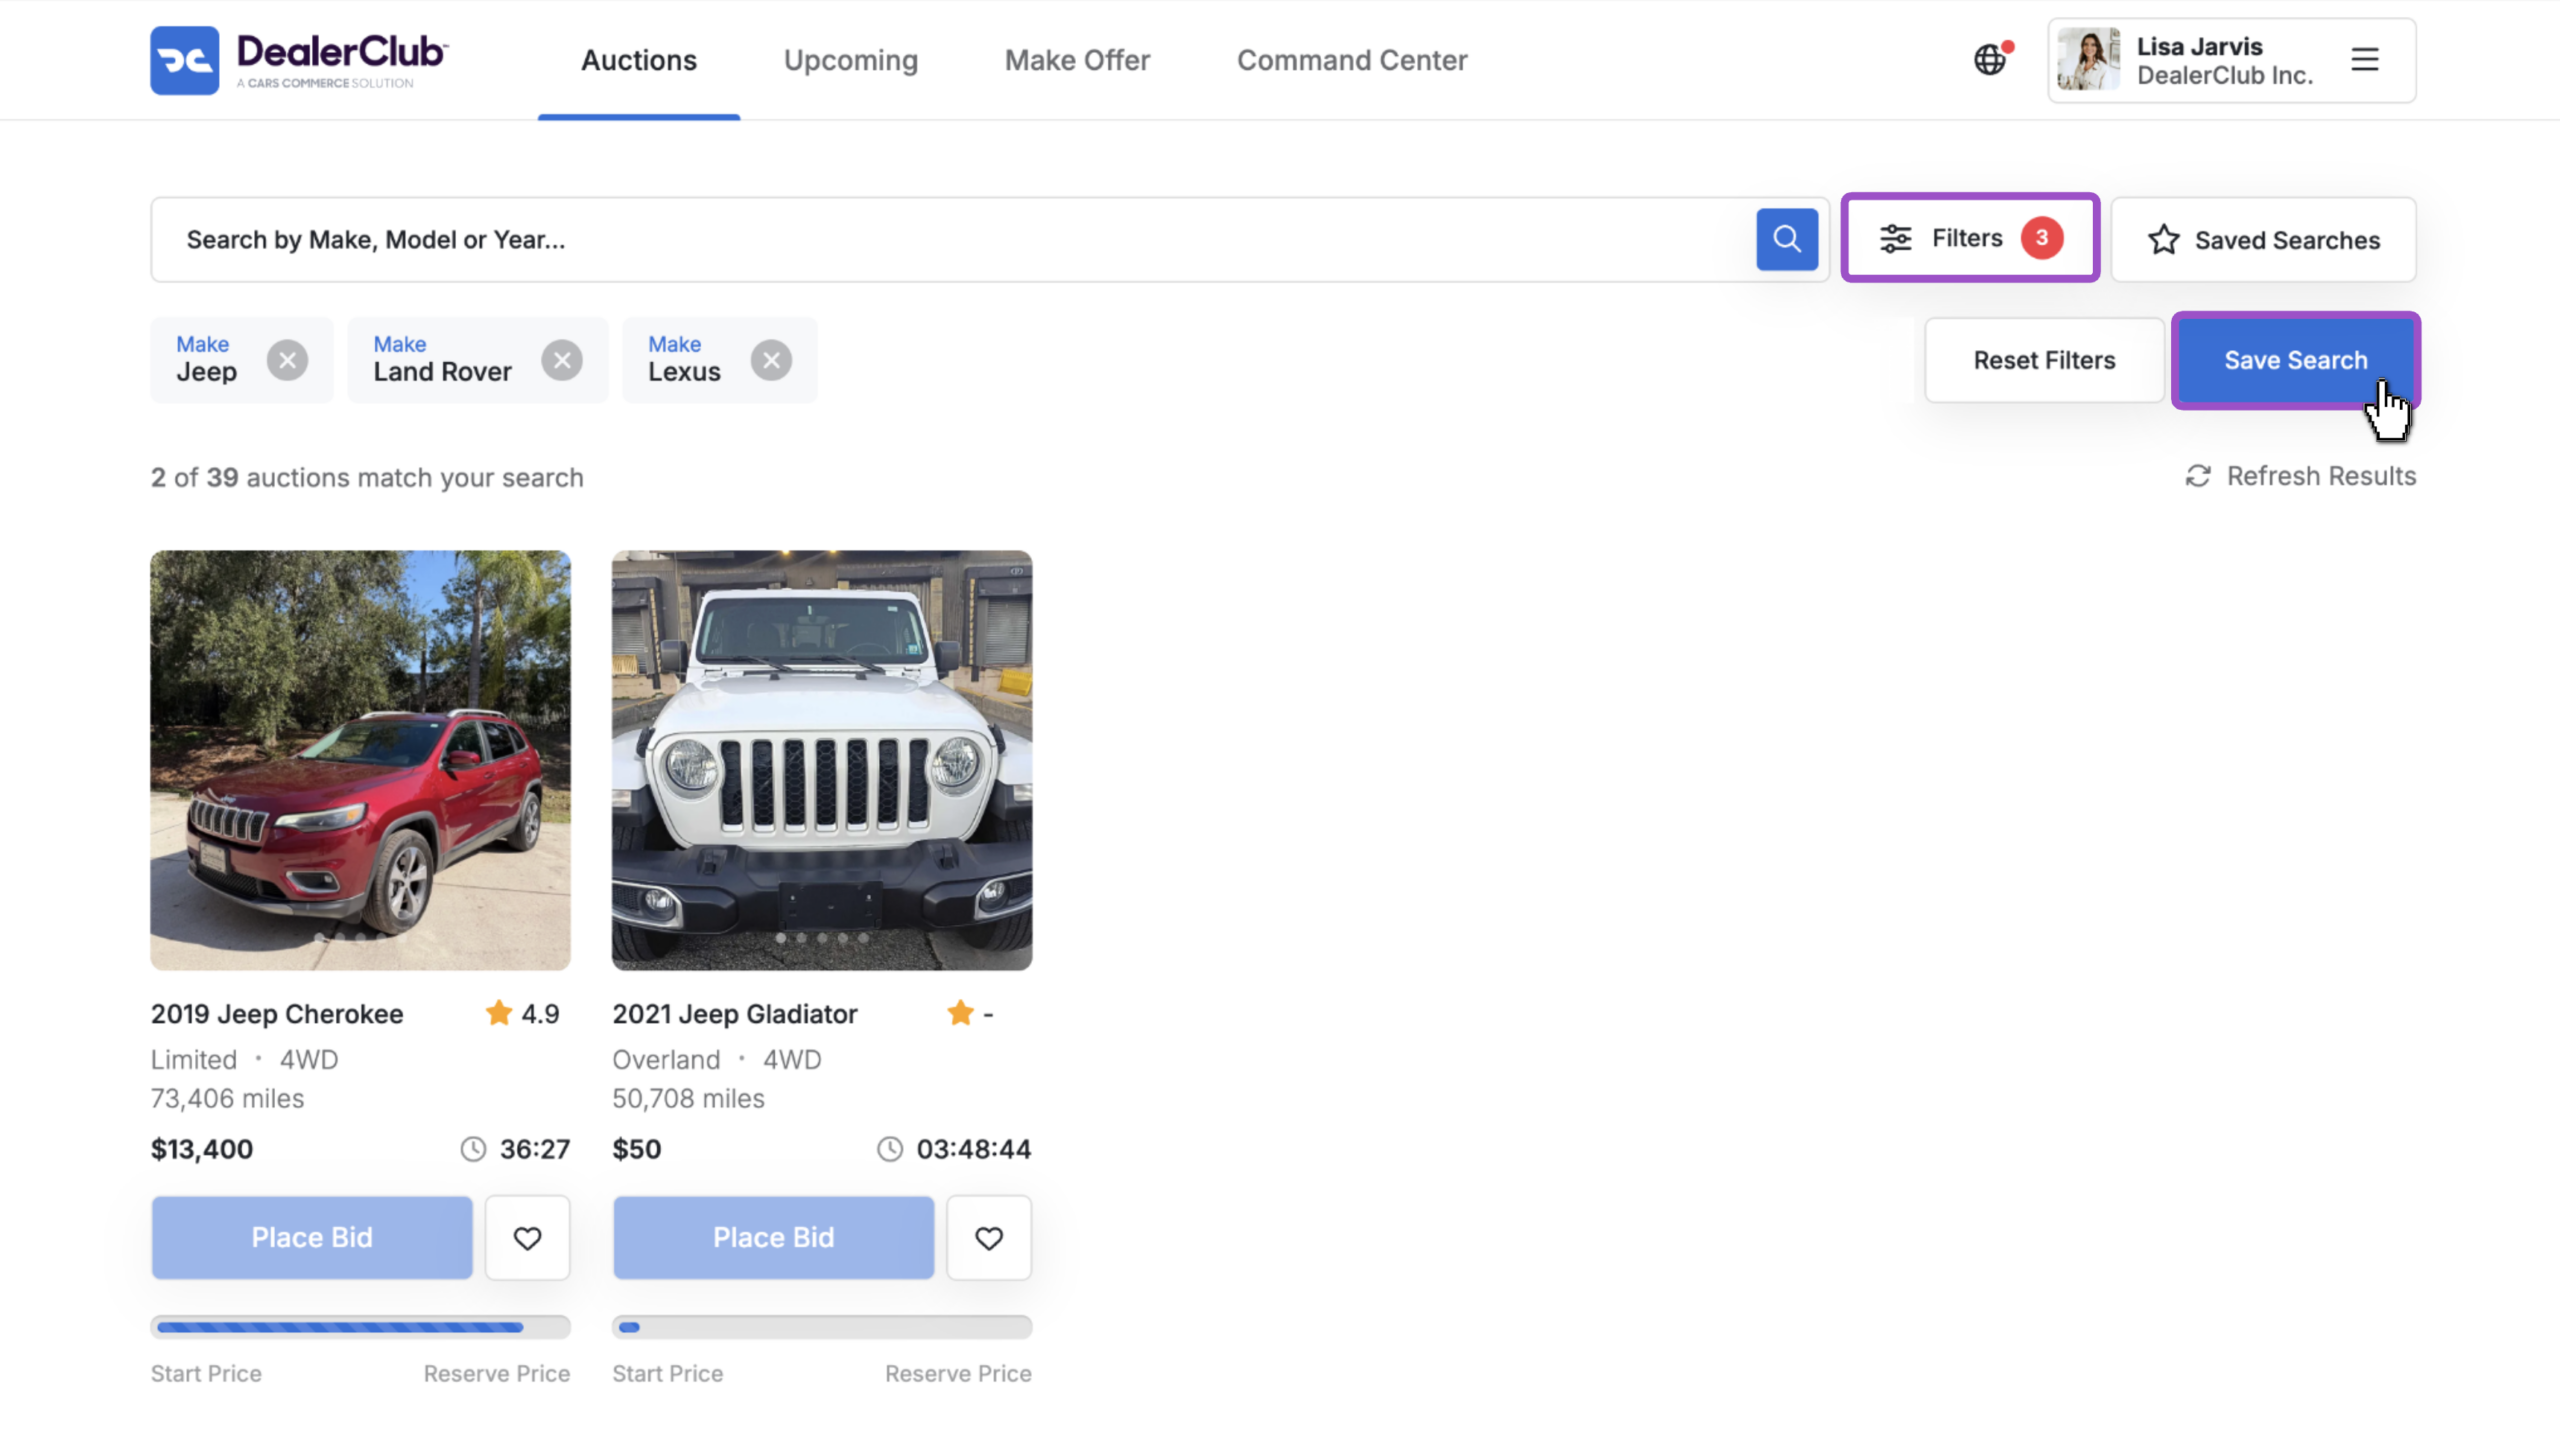
Task: Place Bid on the Jeep Gladiator
Action: [x=773, y=1237]
